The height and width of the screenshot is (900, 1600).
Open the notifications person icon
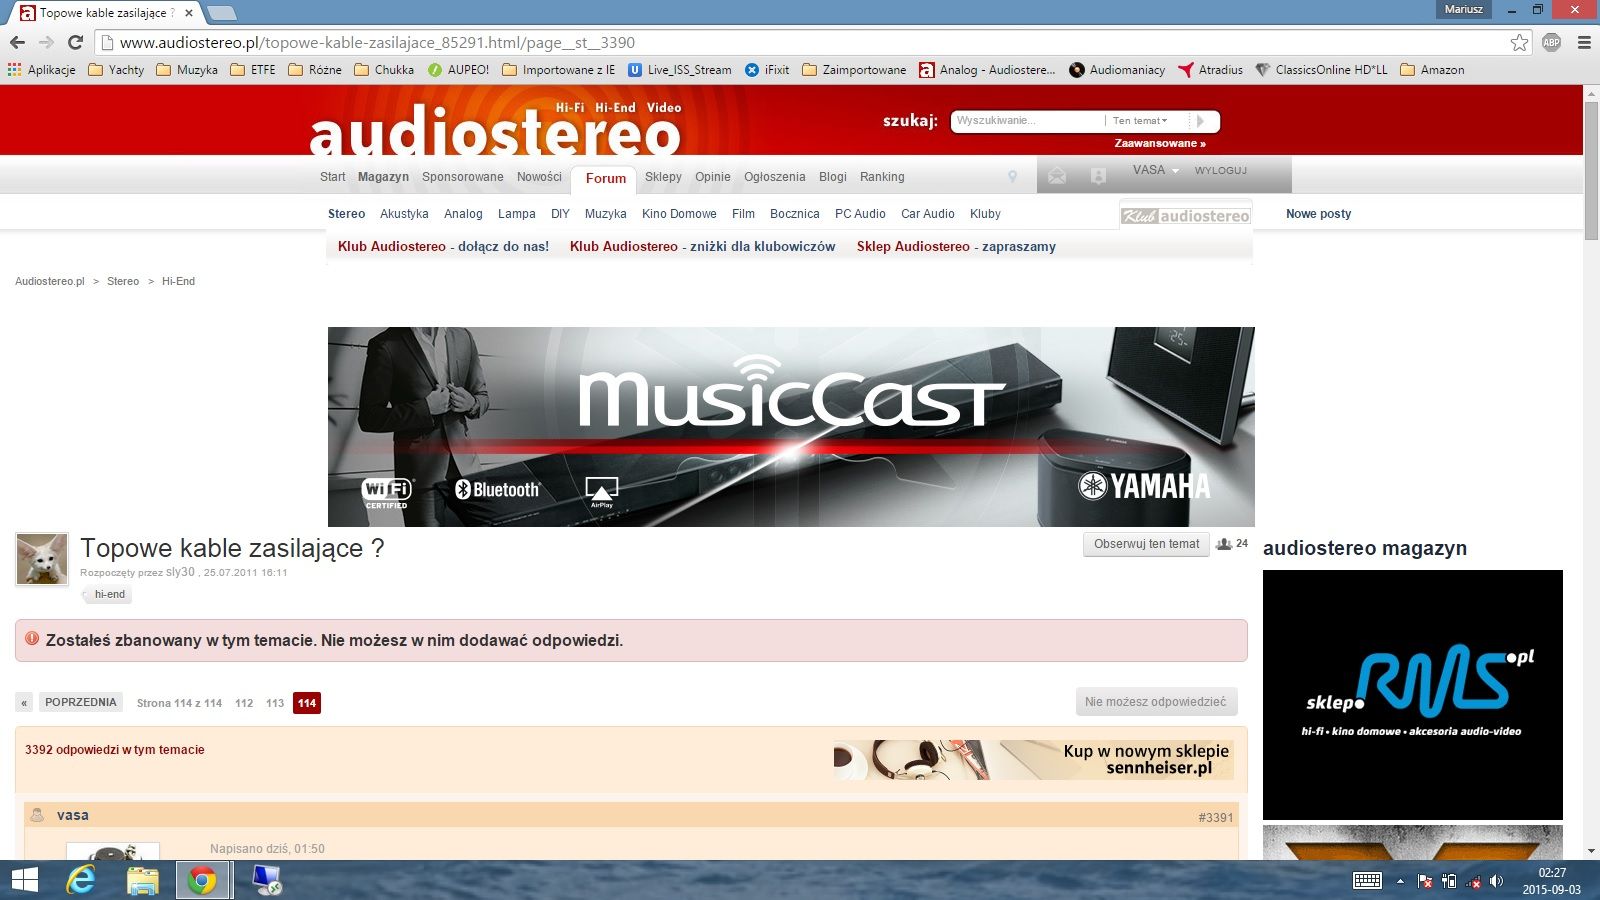[x=1098, y=176]
